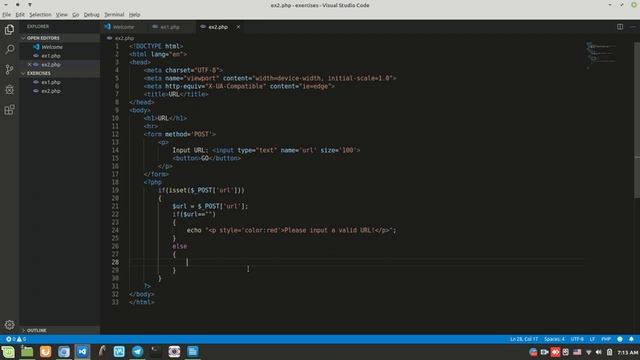The image size is (640, 360).
Task: Open the Go menu
Action: pos(76,15)
